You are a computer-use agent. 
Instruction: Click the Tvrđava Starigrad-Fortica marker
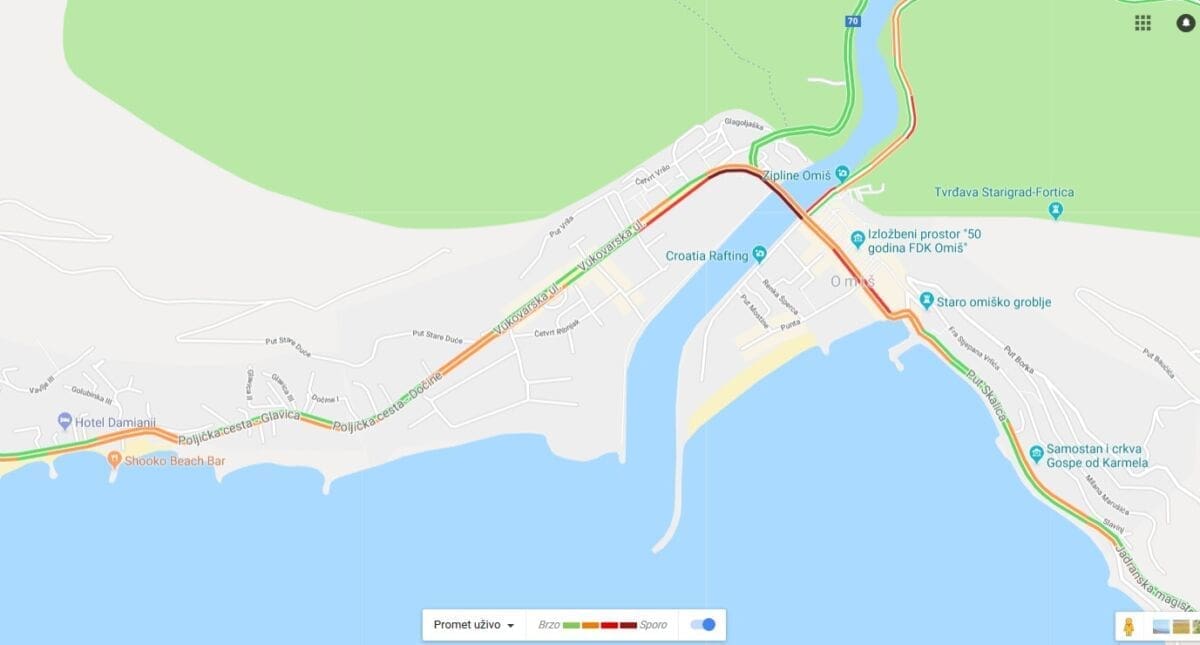click(1056, 210)
